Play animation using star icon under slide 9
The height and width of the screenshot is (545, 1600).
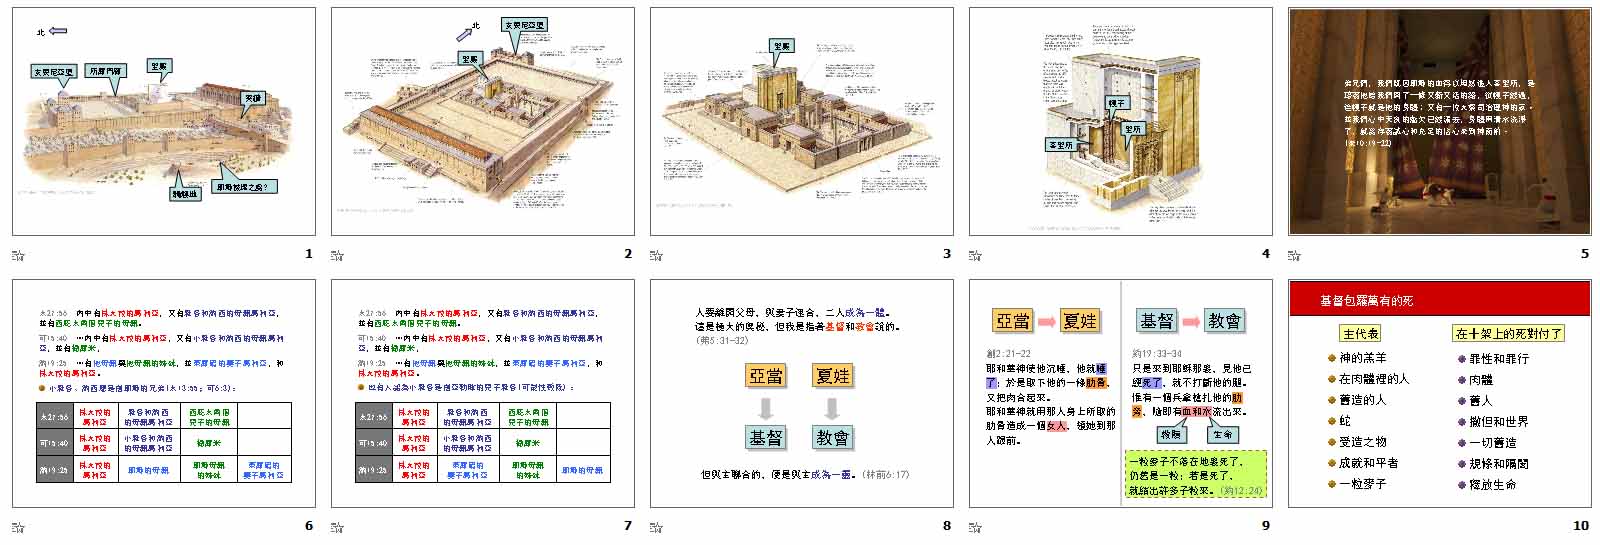point(975,527)
